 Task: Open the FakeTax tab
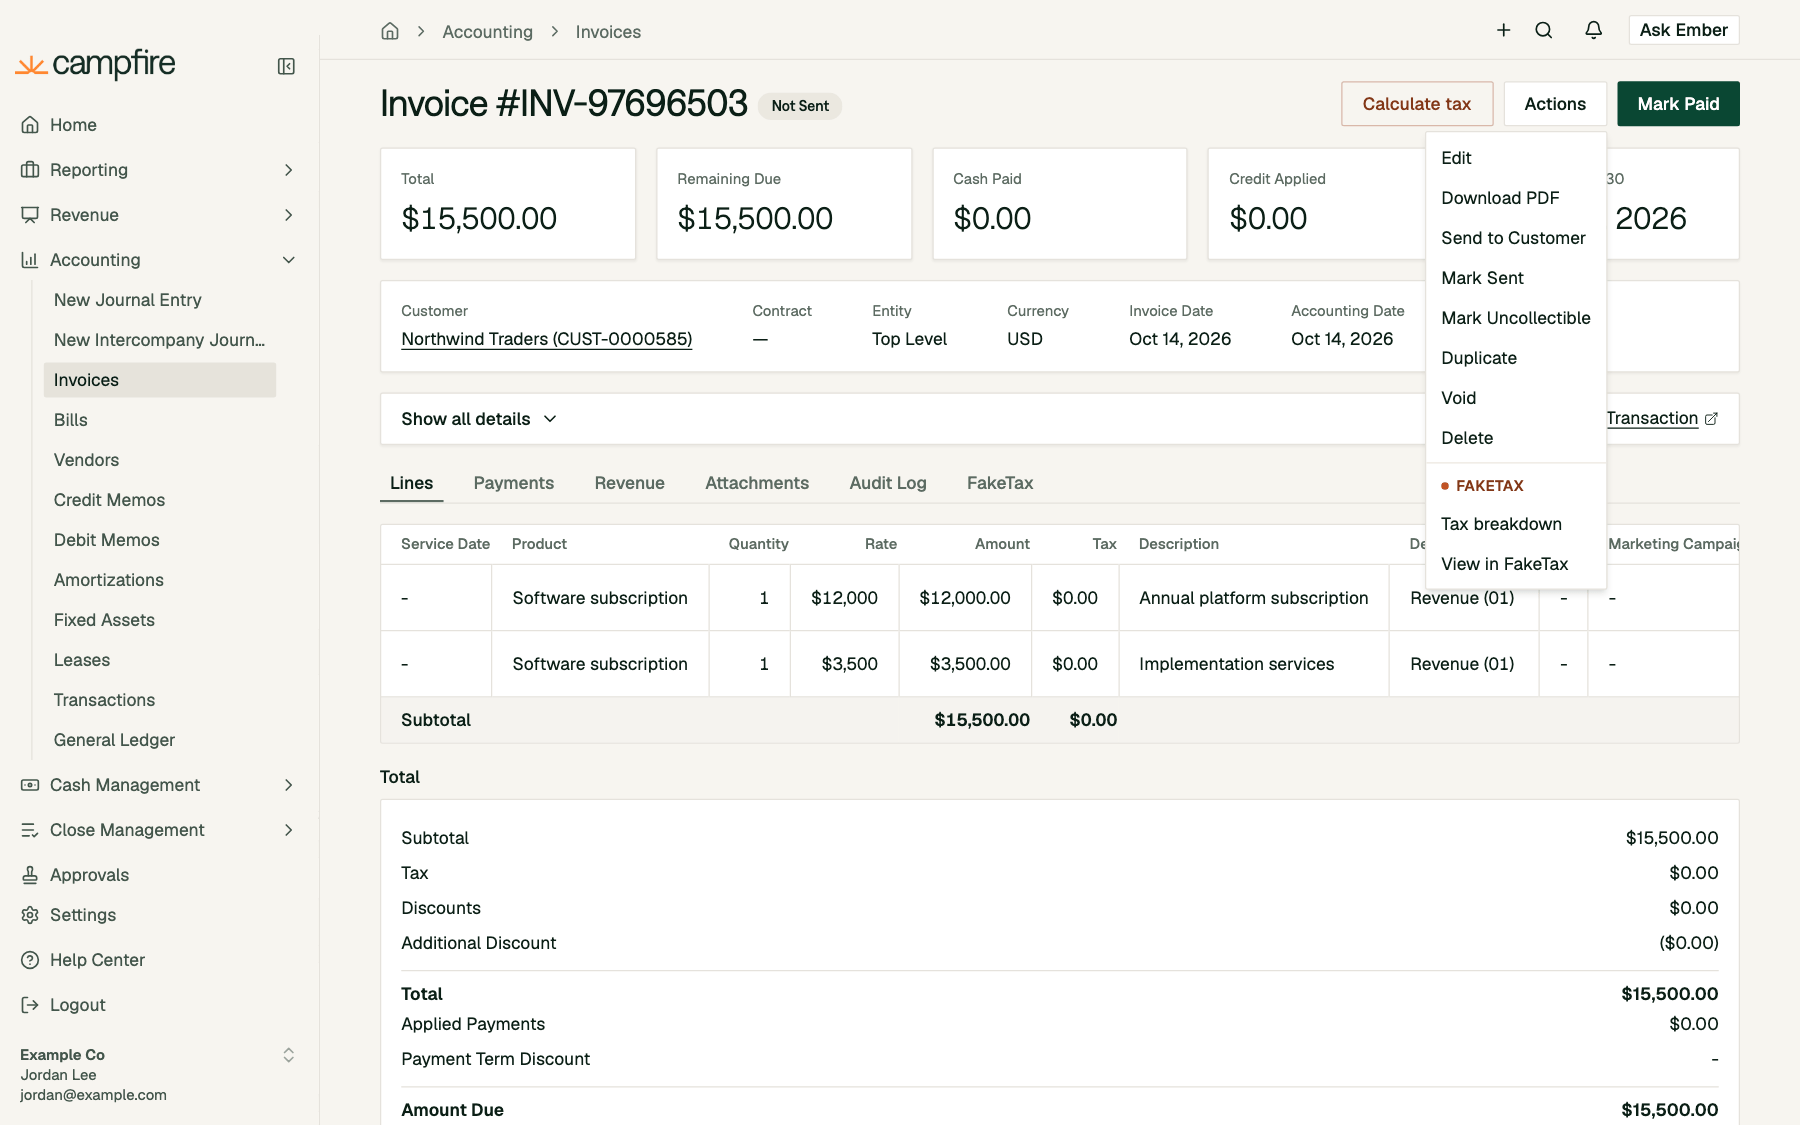point(1000,483)
